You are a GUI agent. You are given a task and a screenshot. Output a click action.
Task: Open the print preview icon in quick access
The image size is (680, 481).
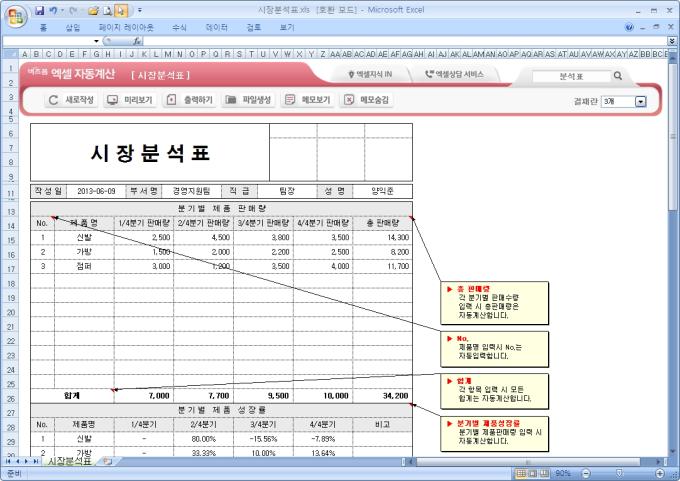108,10
